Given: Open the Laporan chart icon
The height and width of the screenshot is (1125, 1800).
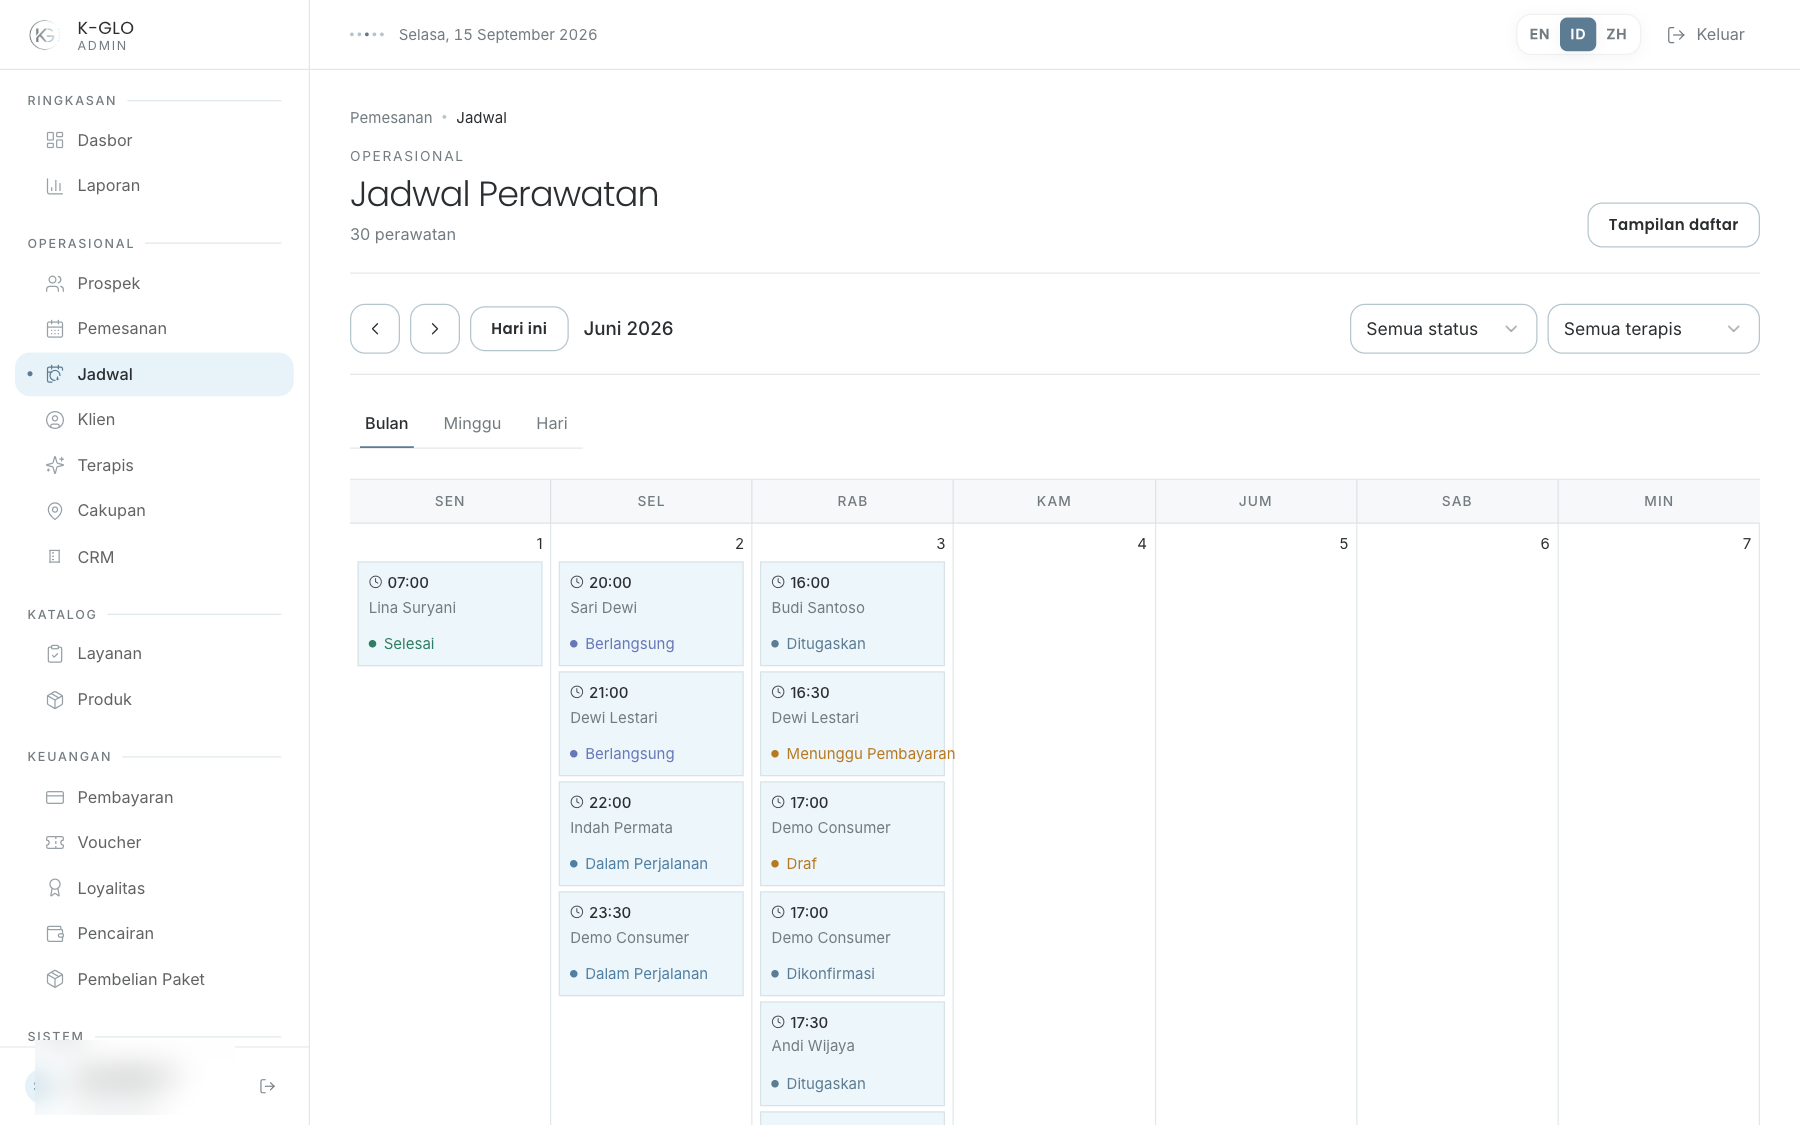Looking at the screenshot, I should point(55,186).
